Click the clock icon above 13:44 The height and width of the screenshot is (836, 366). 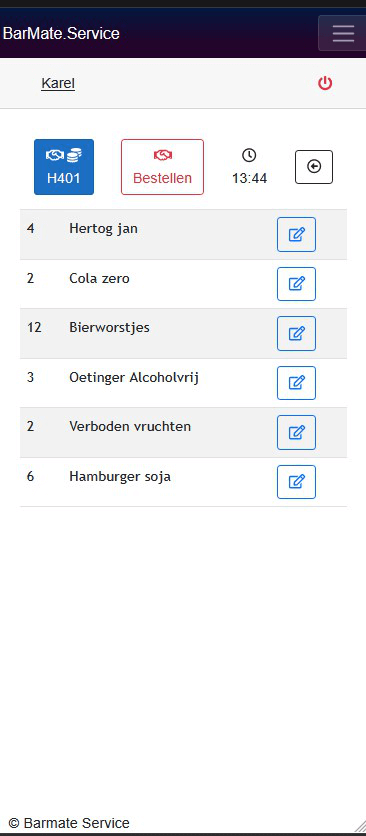pyautogui.click(x=249, y=155)
